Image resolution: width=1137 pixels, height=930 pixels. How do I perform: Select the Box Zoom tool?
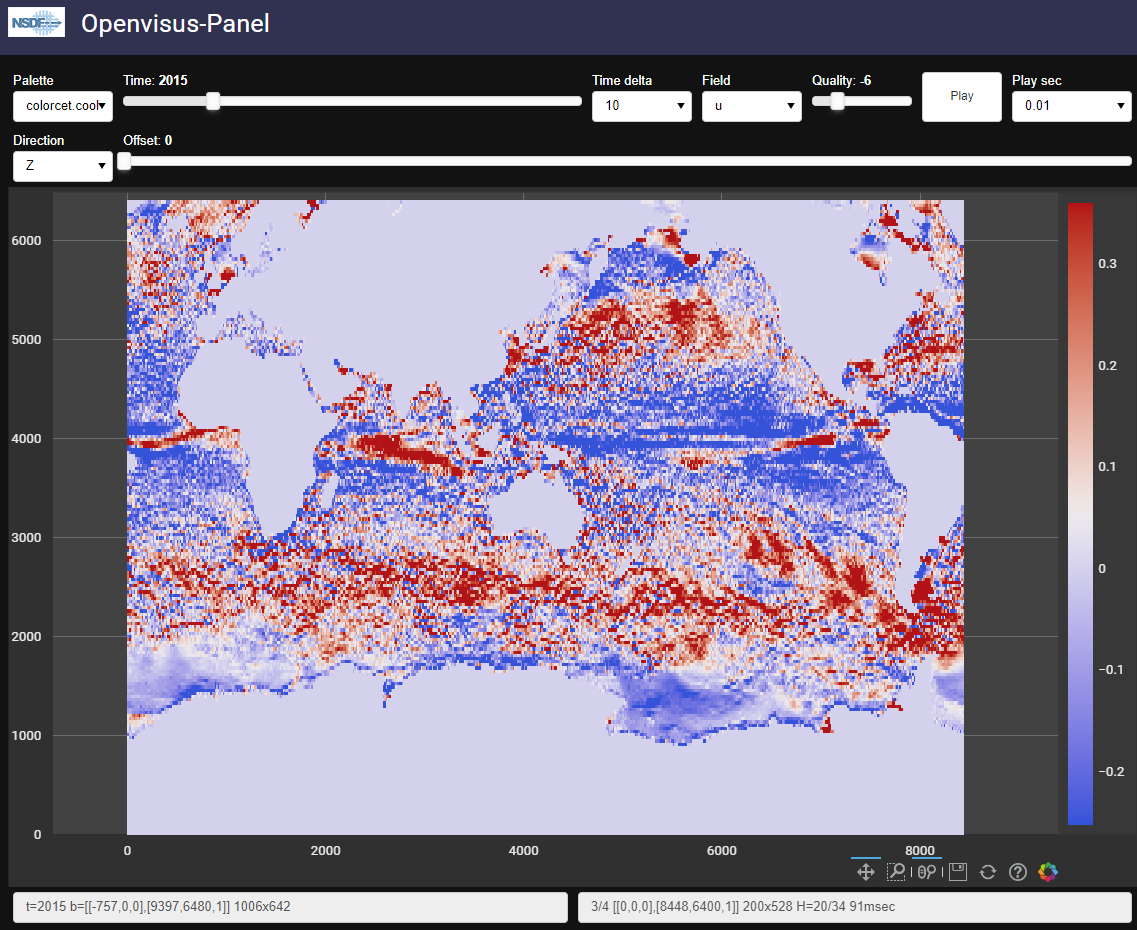(x=896, y=872)
